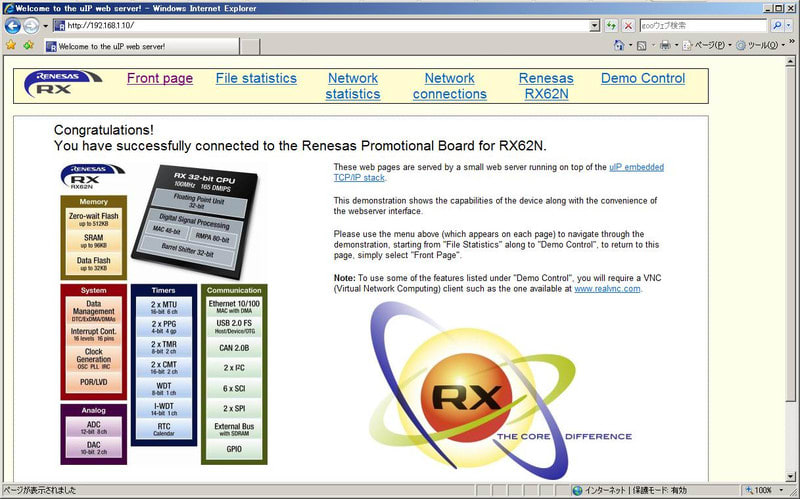
Task: Open the Network connections link
Action: (x=449, y=86)
